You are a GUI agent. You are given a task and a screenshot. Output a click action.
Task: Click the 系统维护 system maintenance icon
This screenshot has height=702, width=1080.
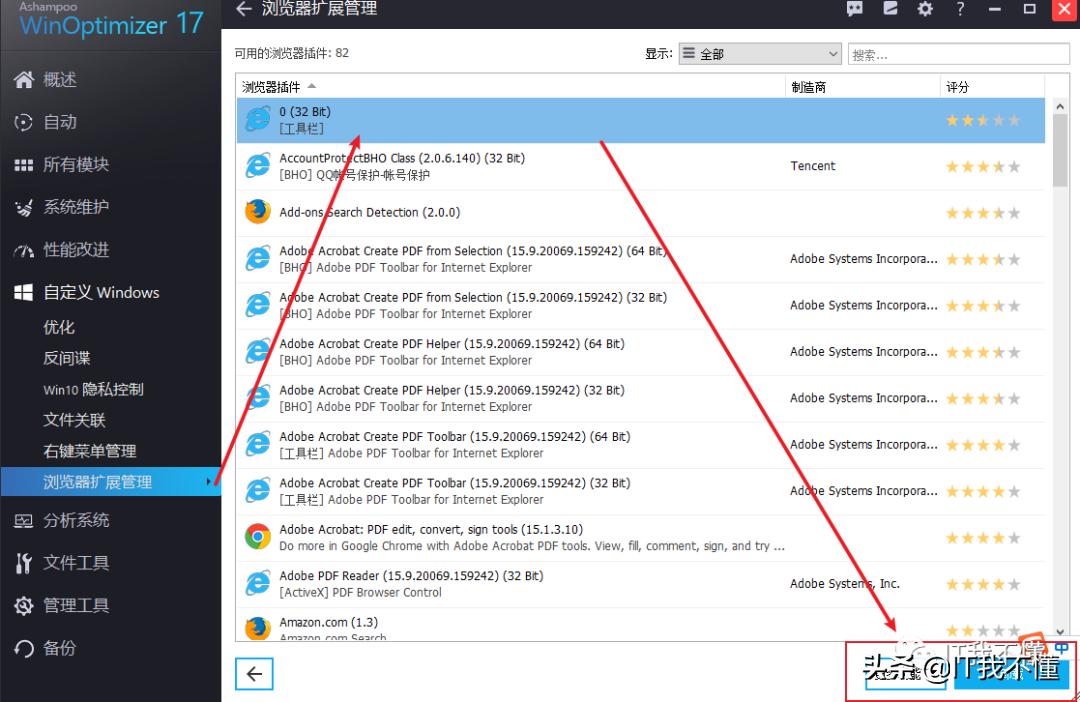[25, 207]
